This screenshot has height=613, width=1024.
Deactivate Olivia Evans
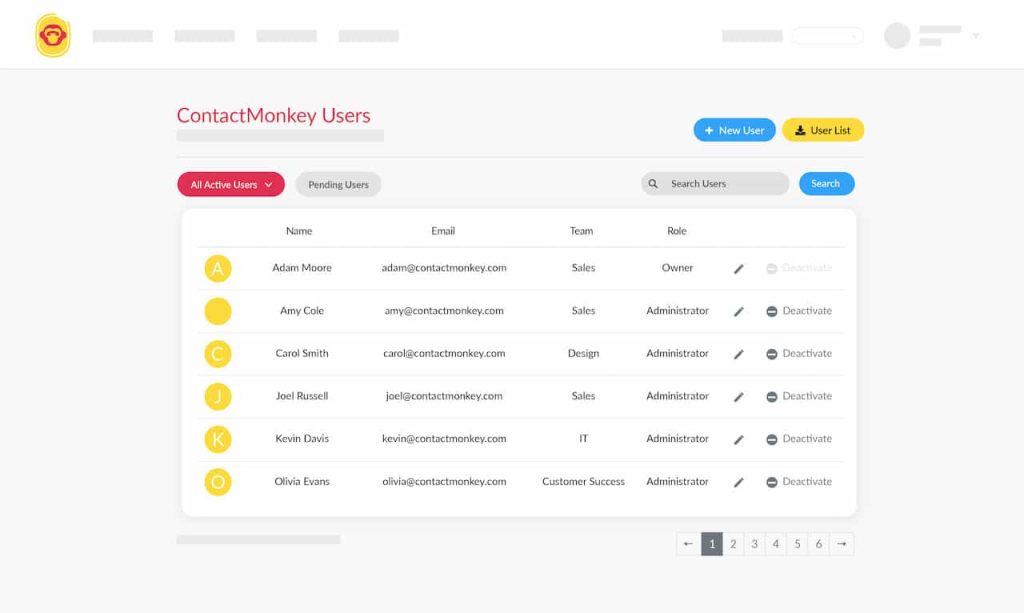click(799, 482)
